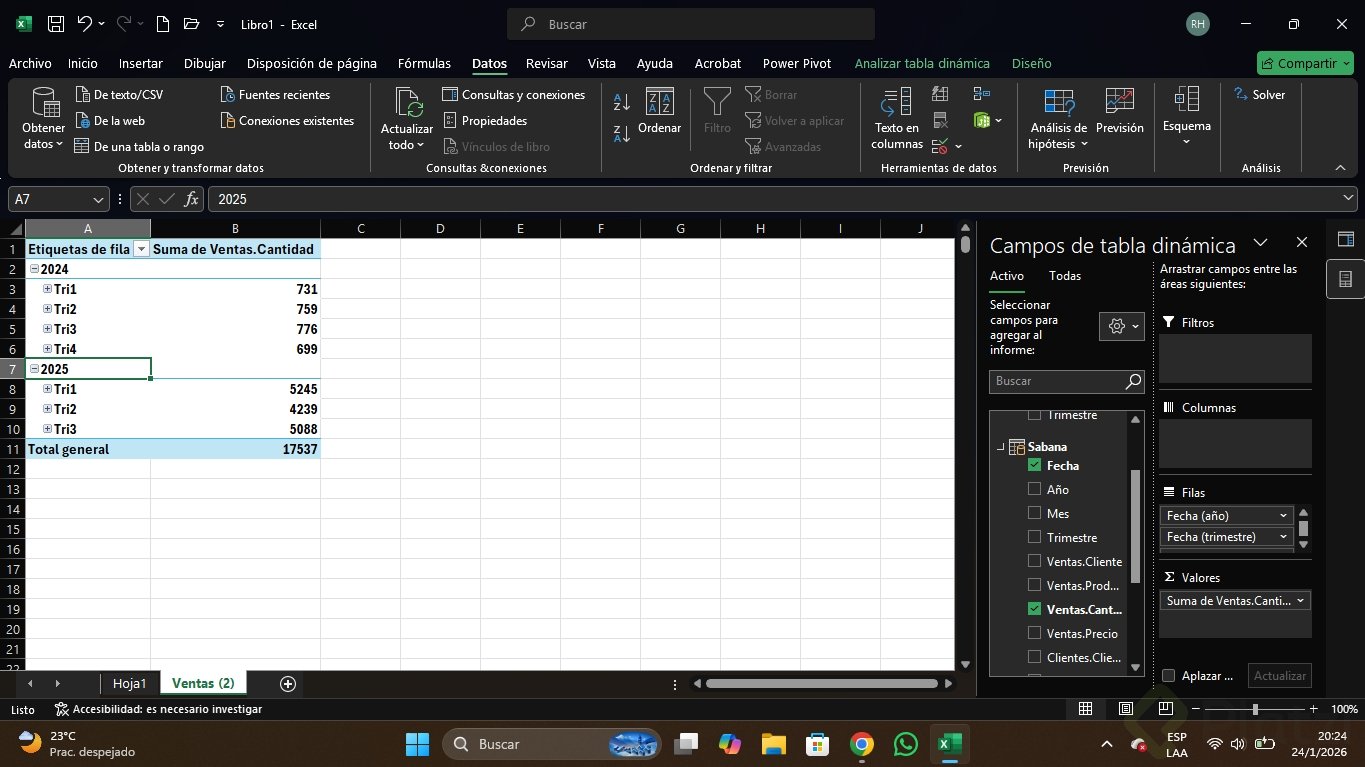Add a new sheet with plus icon
This screenshot has height=767, width=1365.
click(x=288, y=684)
